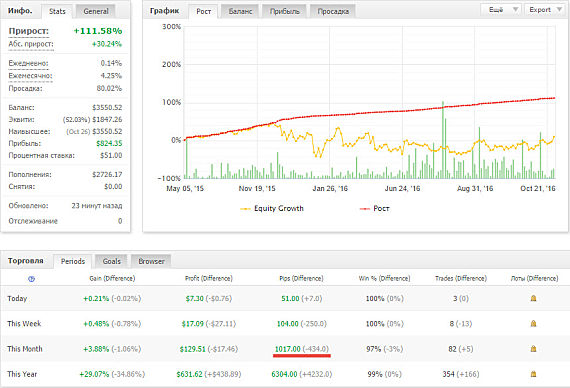
Task: Select the Баланс chart tab
Action: 240,11
